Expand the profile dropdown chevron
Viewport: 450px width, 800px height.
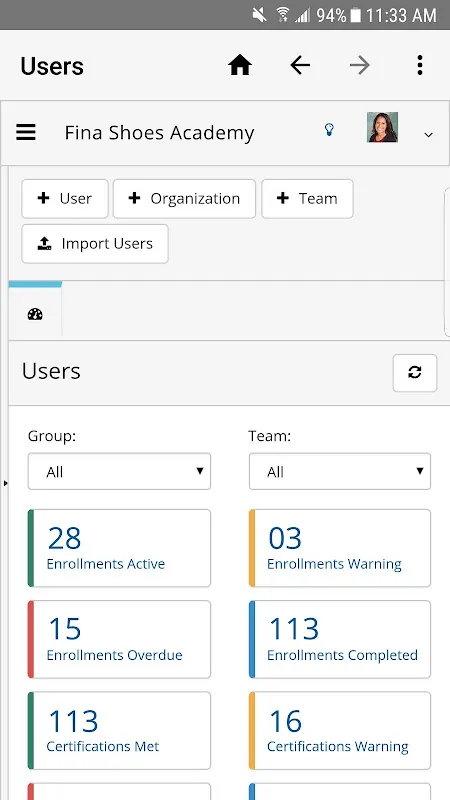(x=429, y=135)
